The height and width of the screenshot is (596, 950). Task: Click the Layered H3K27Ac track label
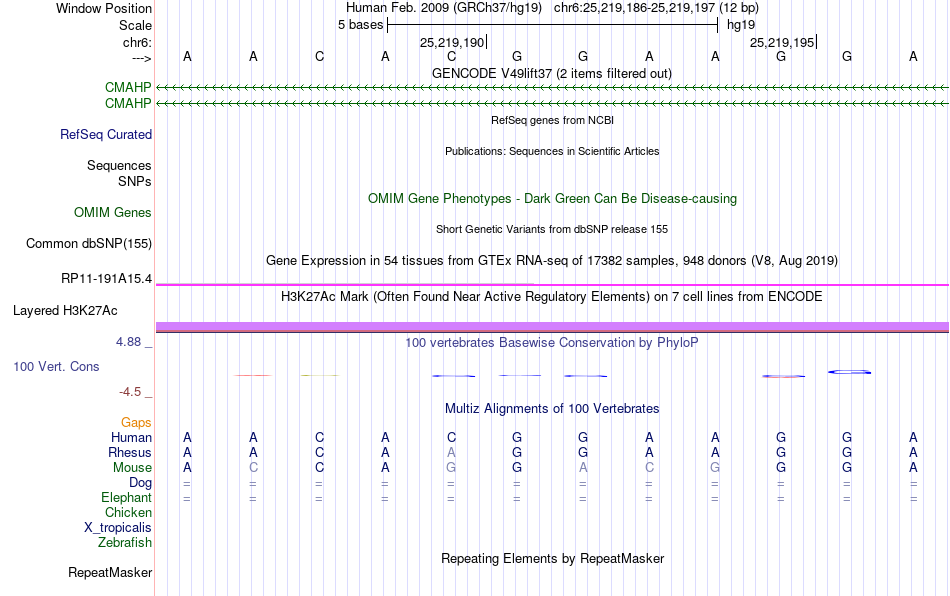(x=65, y=311)
